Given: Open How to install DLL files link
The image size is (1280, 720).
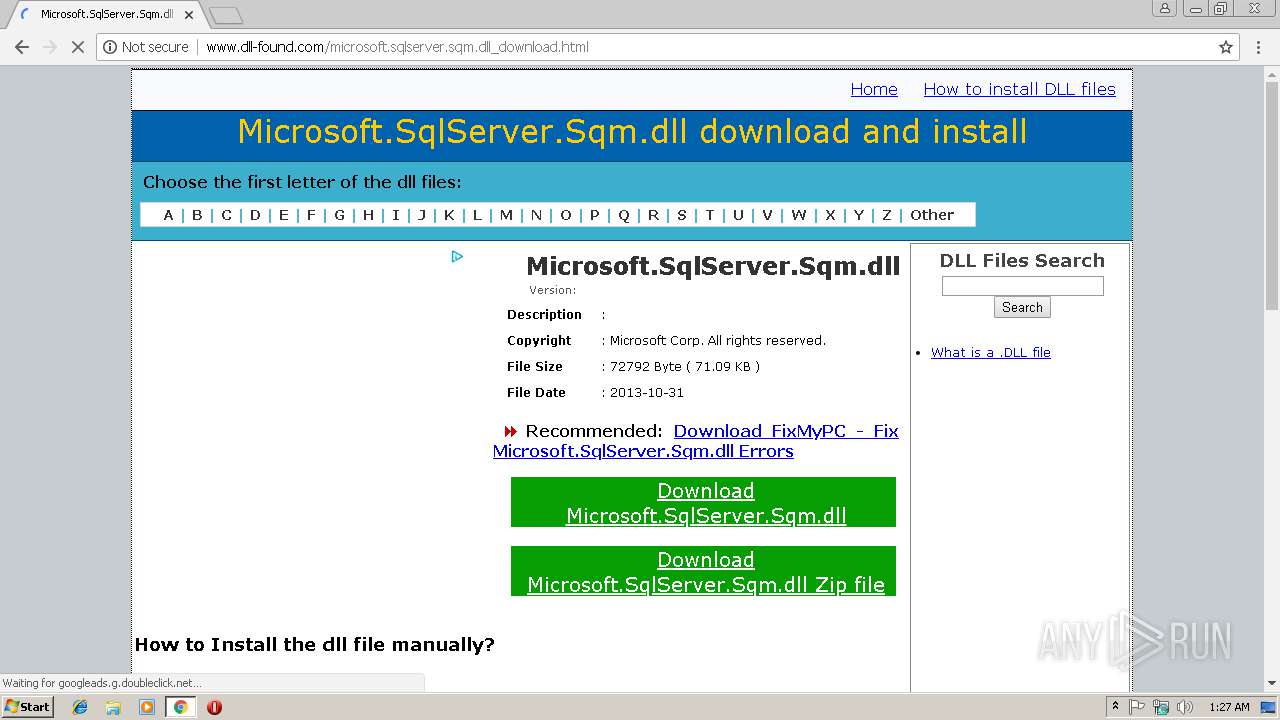Looking at the screenshot, I should coord(1019,89).
